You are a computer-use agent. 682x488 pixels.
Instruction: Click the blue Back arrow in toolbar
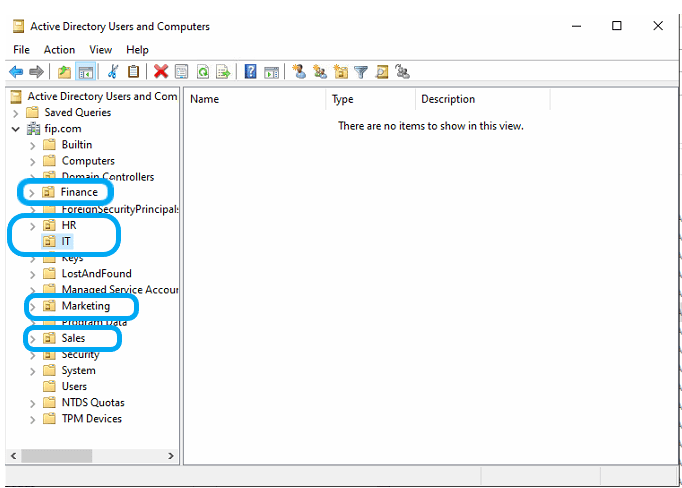pos(16,72)
